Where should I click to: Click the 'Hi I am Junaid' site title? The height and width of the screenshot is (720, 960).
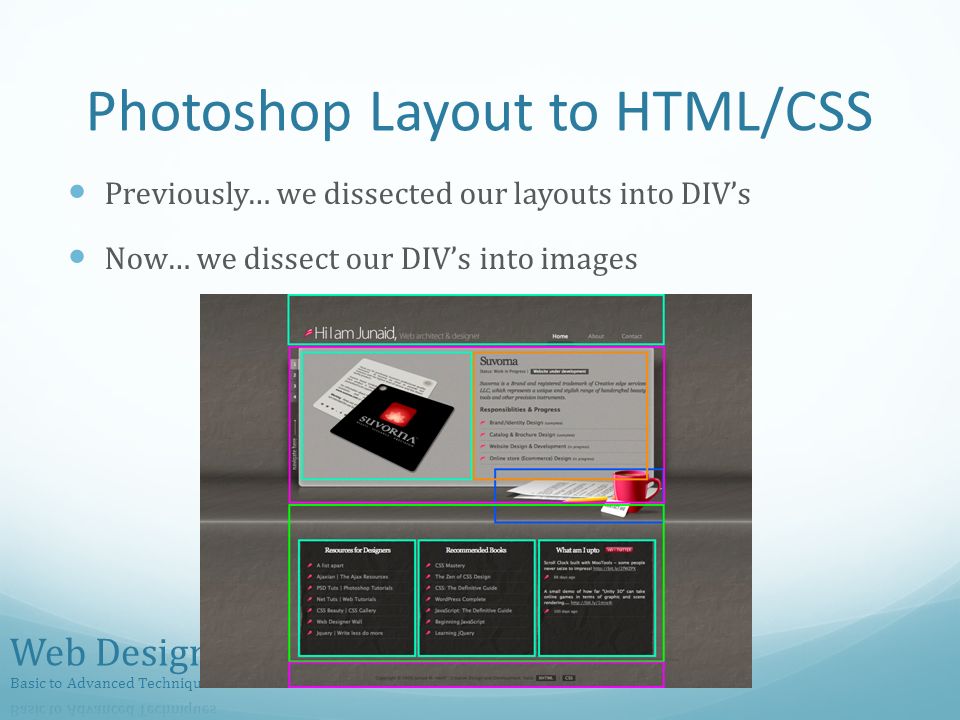pyautogui.click(x=355, y=334)
